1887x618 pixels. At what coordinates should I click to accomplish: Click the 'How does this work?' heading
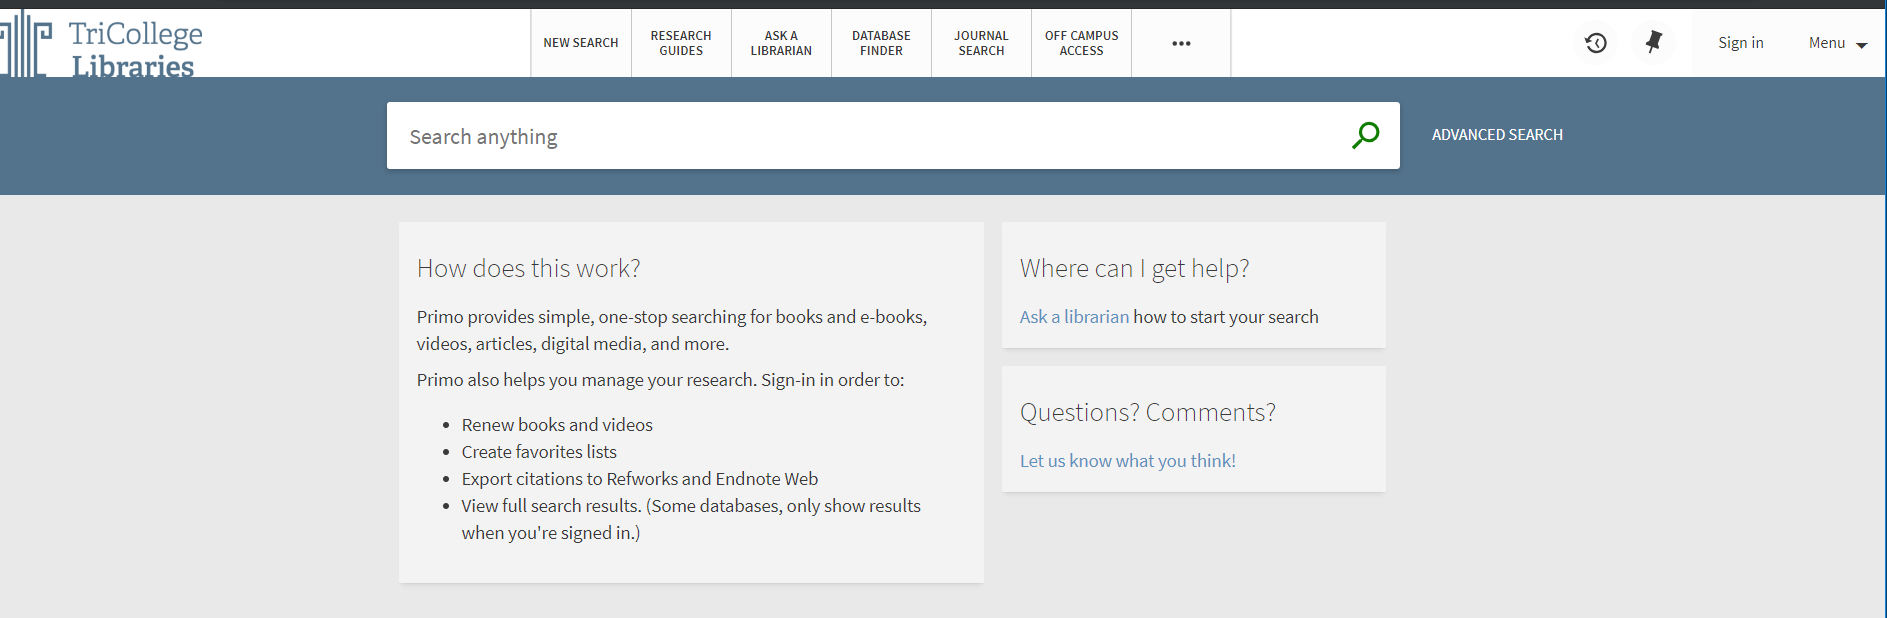pos(528,268)
